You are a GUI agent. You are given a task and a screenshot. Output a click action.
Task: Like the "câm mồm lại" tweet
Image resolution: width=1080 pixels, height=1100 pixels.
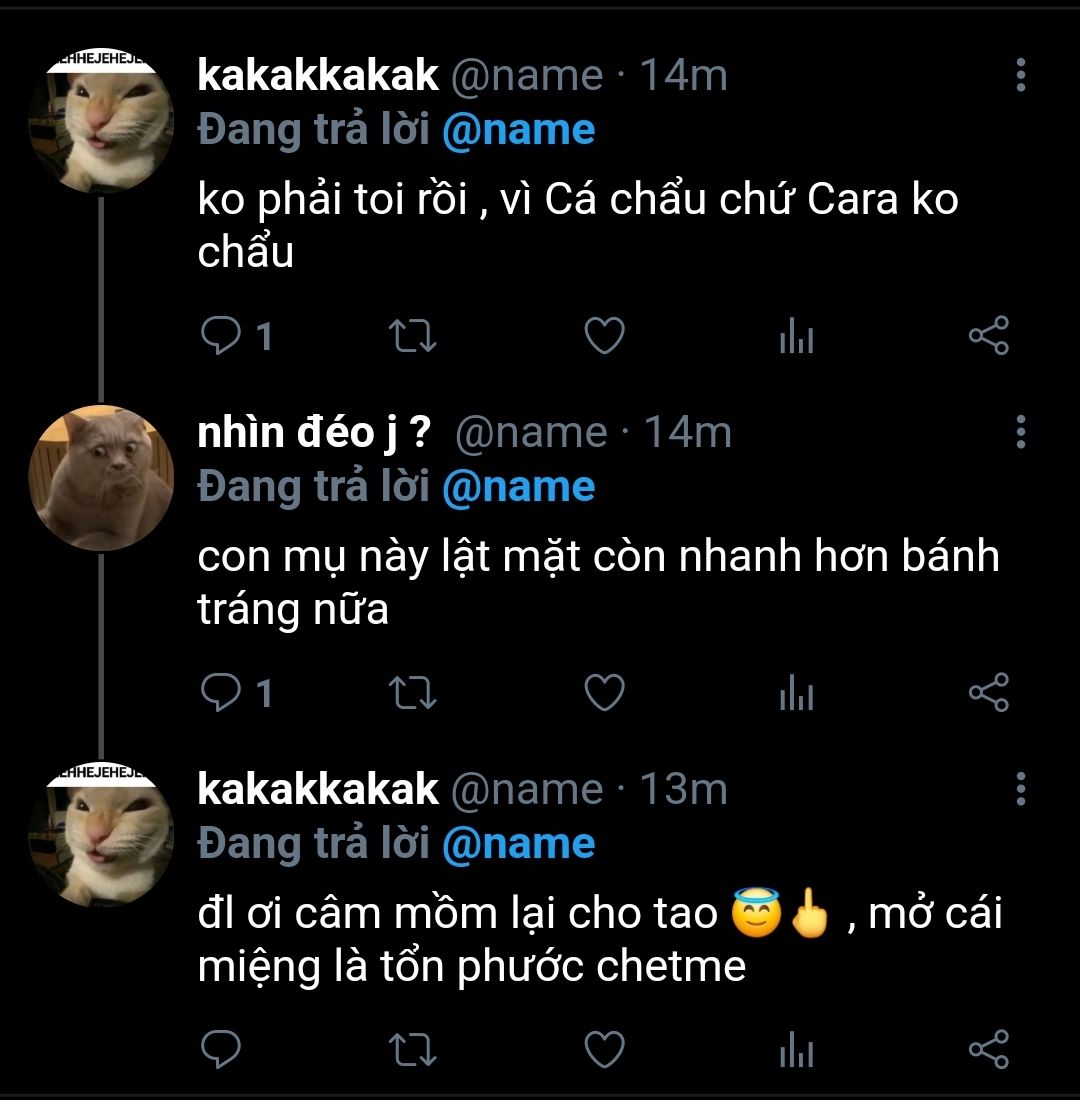604,1050
